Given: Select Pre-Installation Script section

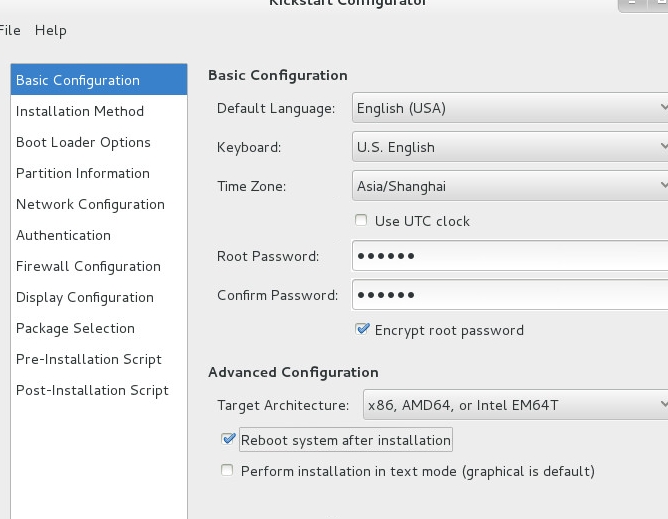Looking at the screenshot, I should tap(99, 360).
